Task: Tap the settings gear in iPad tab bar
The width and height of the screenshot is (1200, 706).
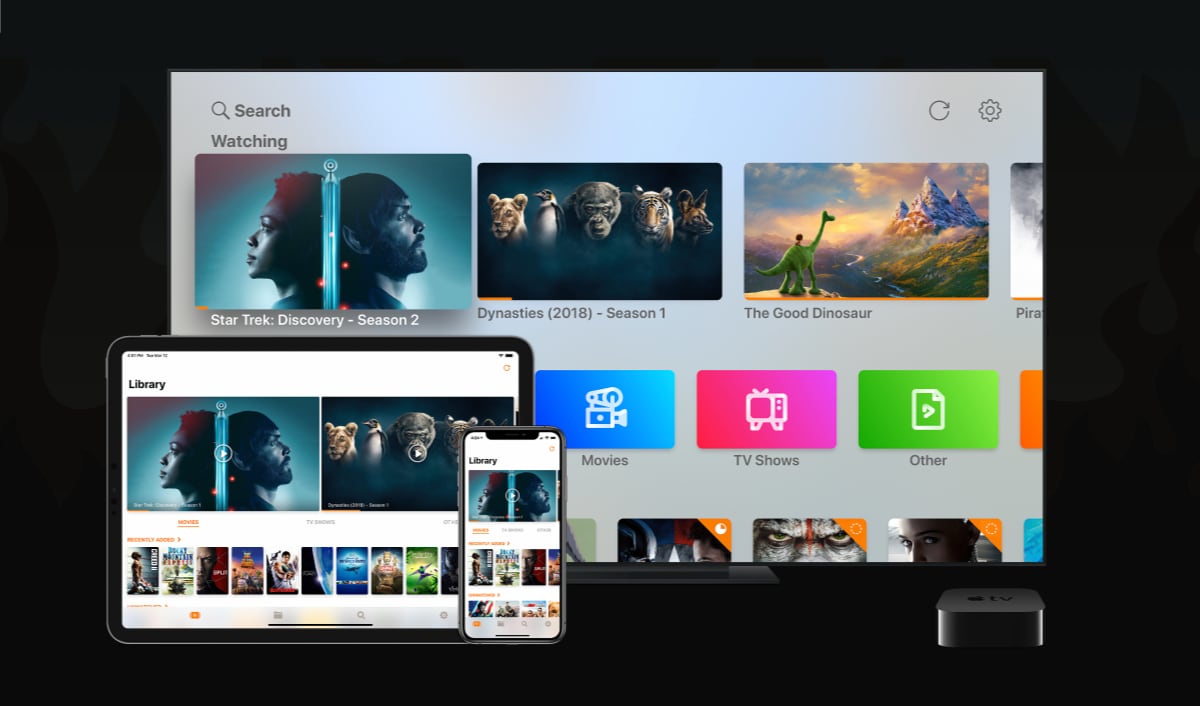Action: click(444, 615)
